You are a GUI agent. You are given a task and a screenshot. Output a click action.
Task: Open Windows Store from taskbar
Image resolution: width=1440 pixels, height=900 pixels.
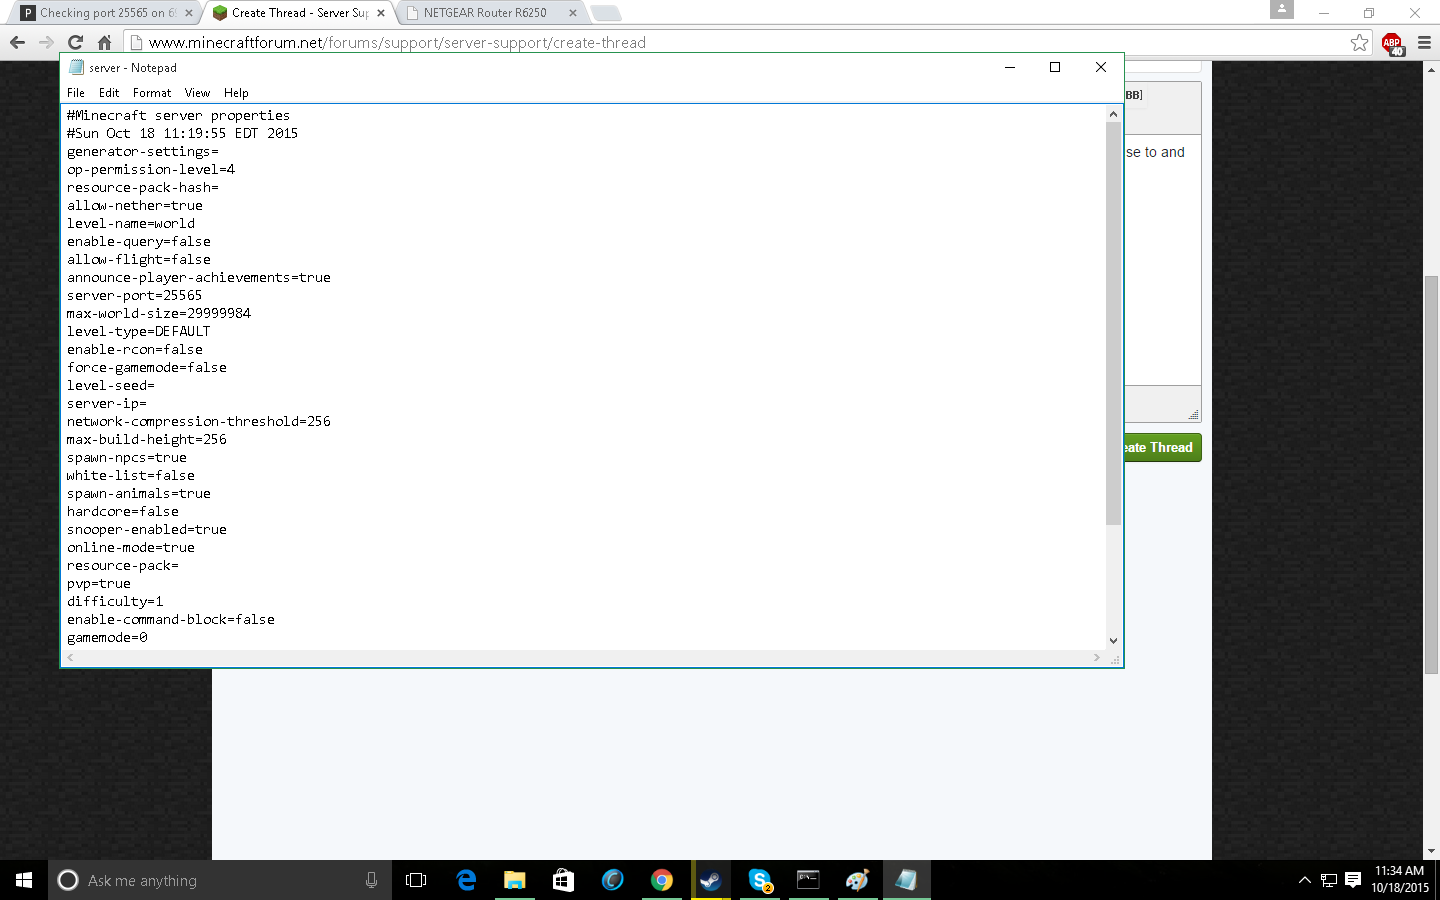pyautogui.click(x=564, y=880)
